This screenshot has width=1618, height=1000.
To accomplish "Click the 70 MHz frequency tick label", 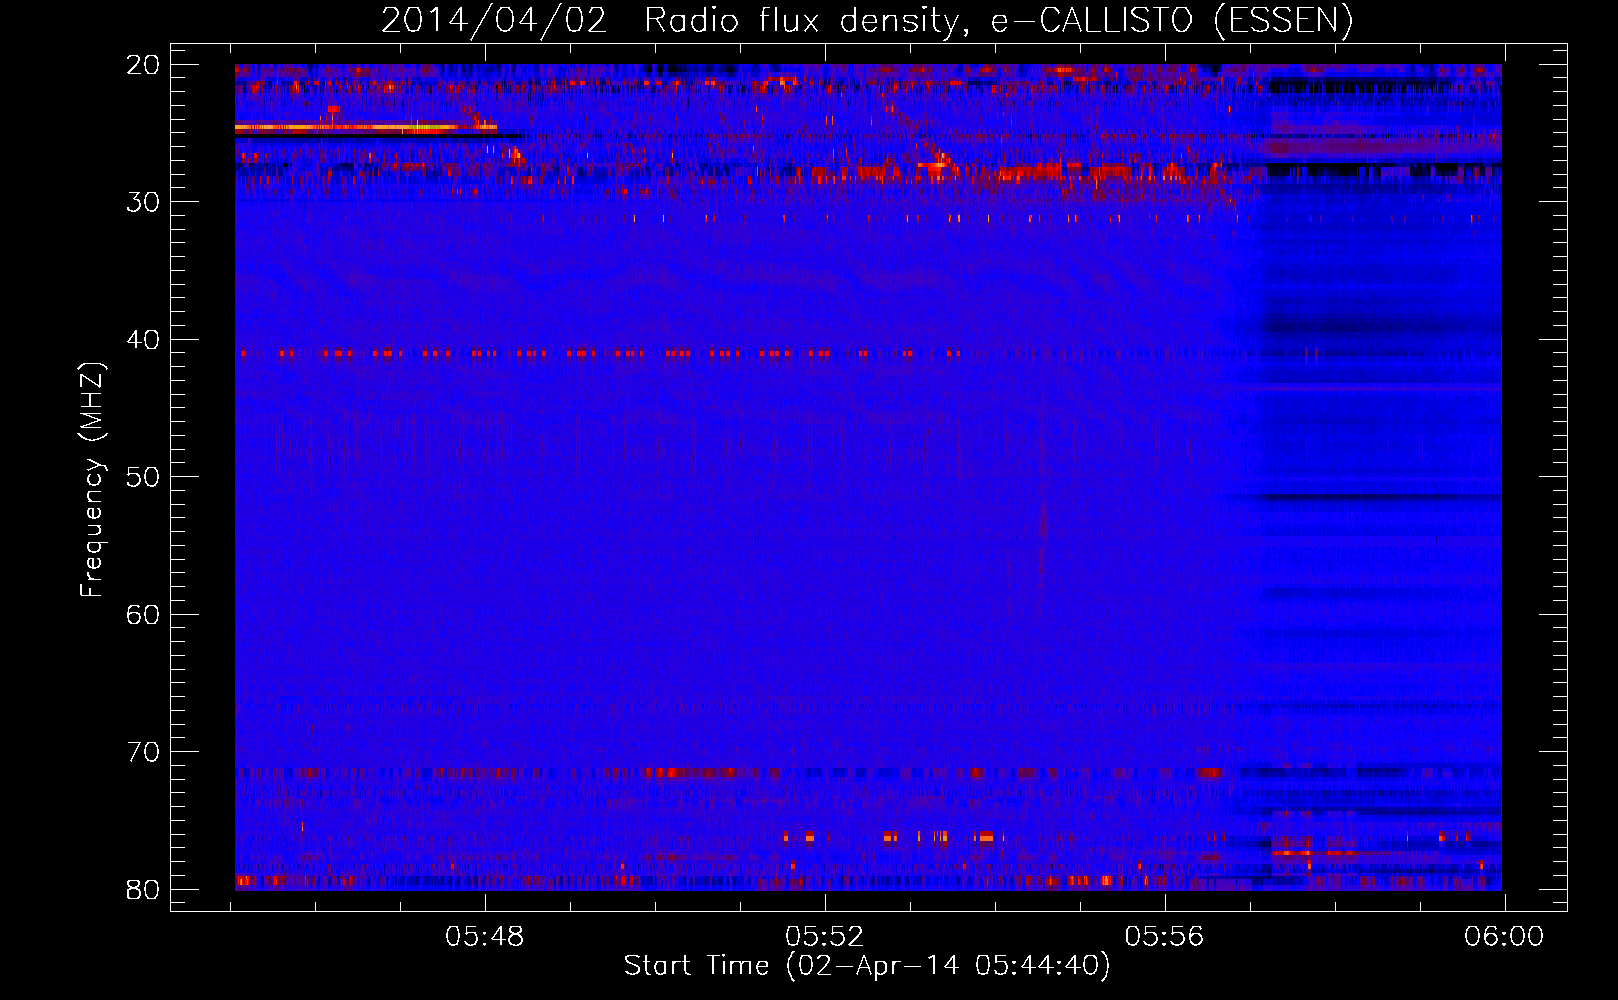I will tap(144, 752).
